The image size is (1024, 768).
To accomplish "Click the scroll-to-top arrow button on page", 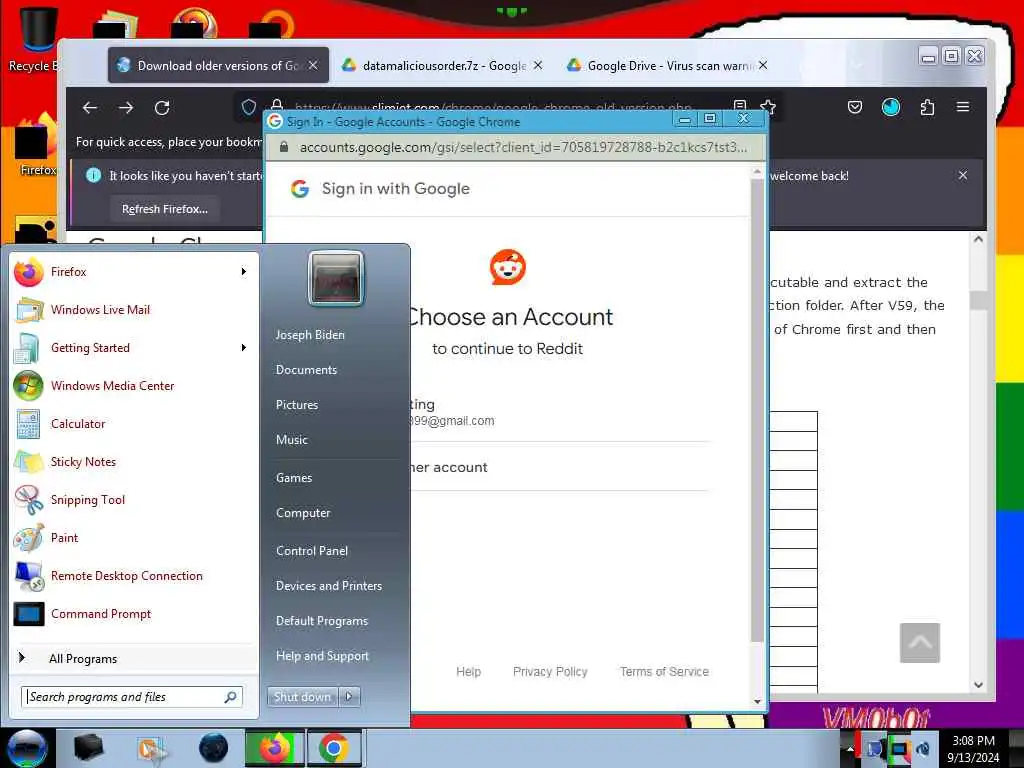I will pyautogui.click(x=920, y=643).
